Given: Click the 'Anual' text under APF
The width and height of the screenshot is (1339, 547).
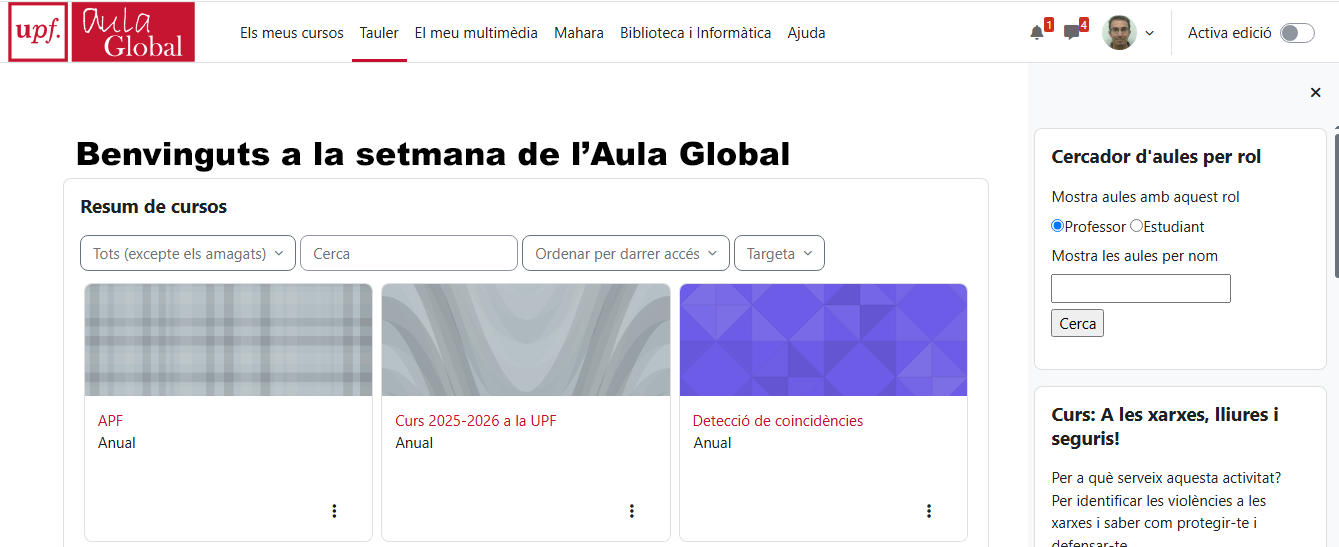Looking at the screenshot, I should coord(117,443).
